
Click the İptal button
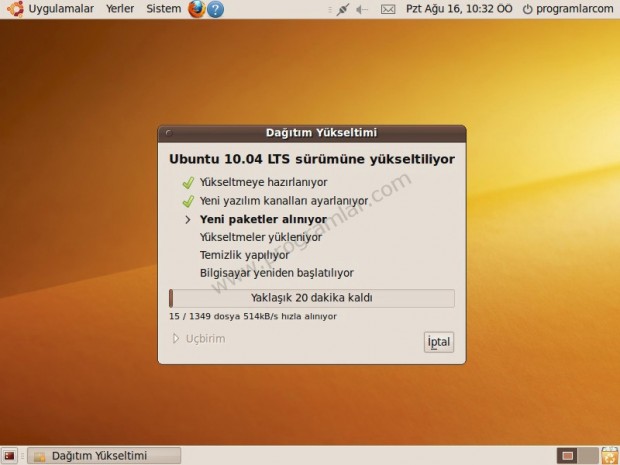(x=439, y=342)
